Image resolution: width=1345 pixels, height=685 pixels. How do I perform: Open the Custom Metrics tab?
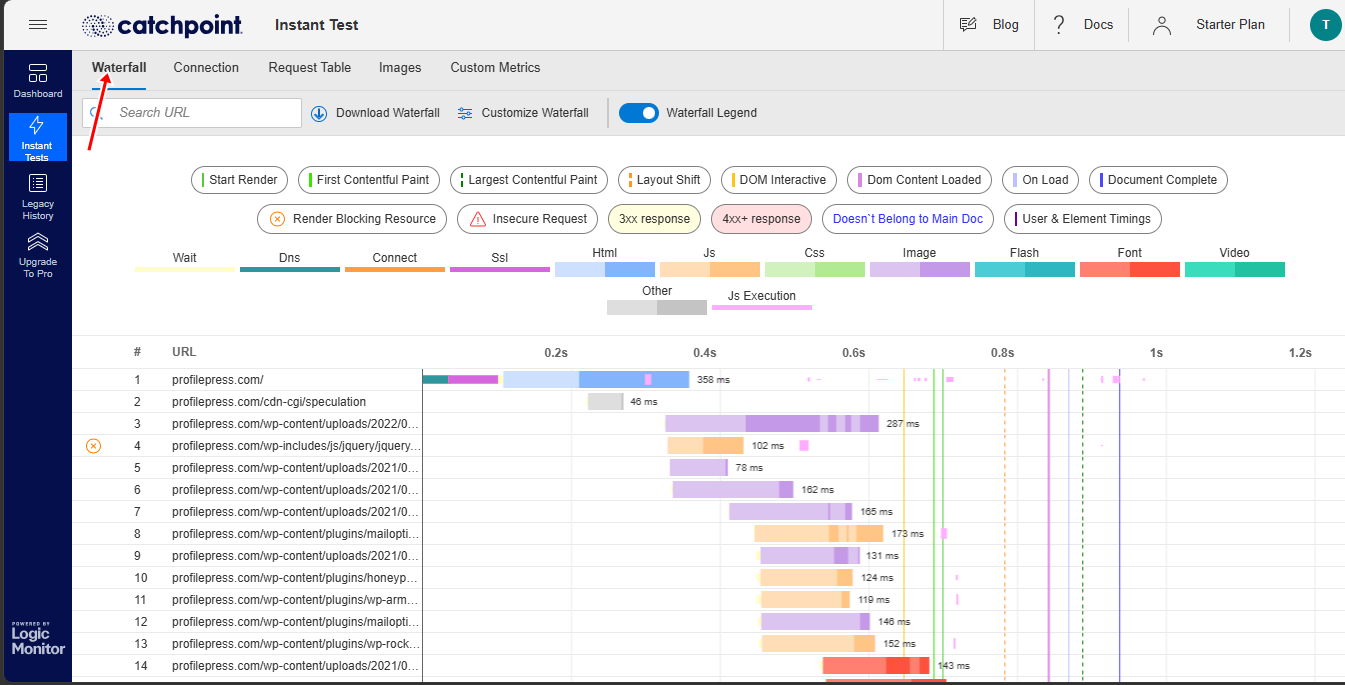pyautogui.click(x=495, y=68)
